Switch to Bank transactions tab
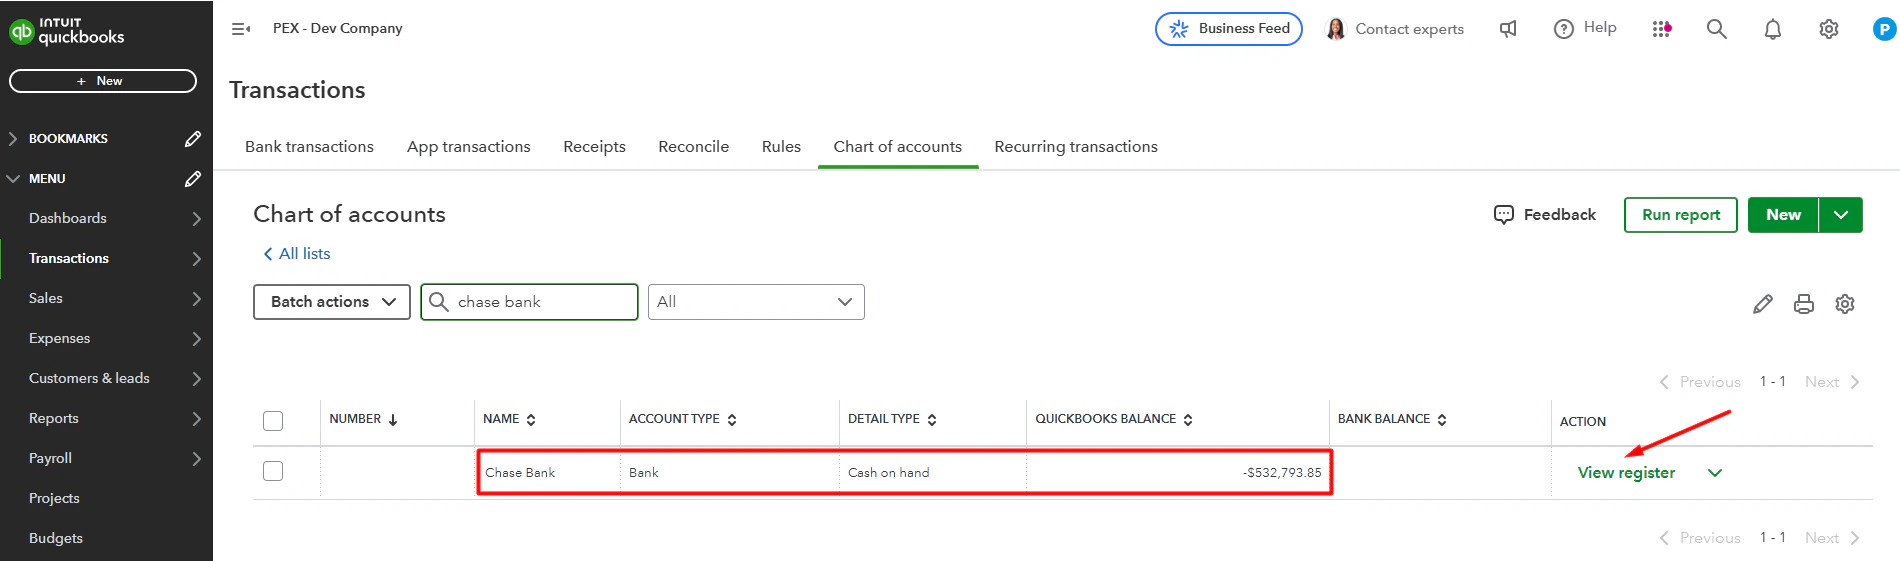1900x561 pixels. click(309, 147)
